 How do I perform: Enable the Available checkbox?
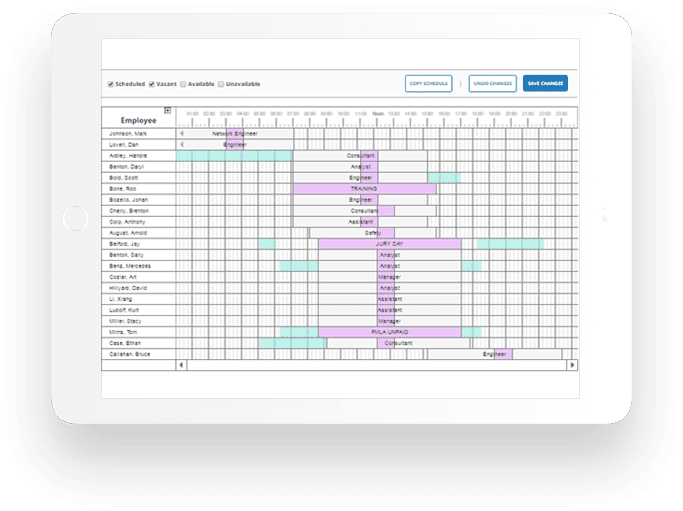point(183,84)
